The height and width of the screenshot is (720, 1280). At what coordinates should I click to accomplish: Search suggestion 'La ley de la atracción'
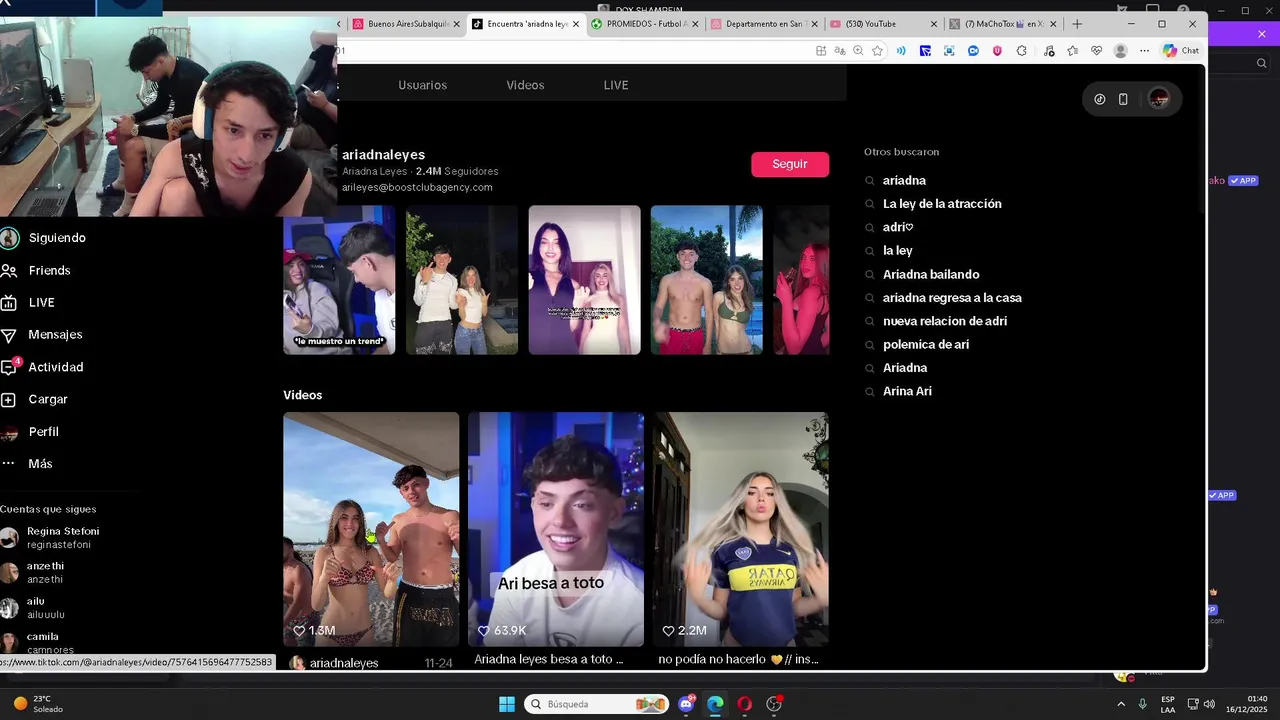(x=942, y=204)
